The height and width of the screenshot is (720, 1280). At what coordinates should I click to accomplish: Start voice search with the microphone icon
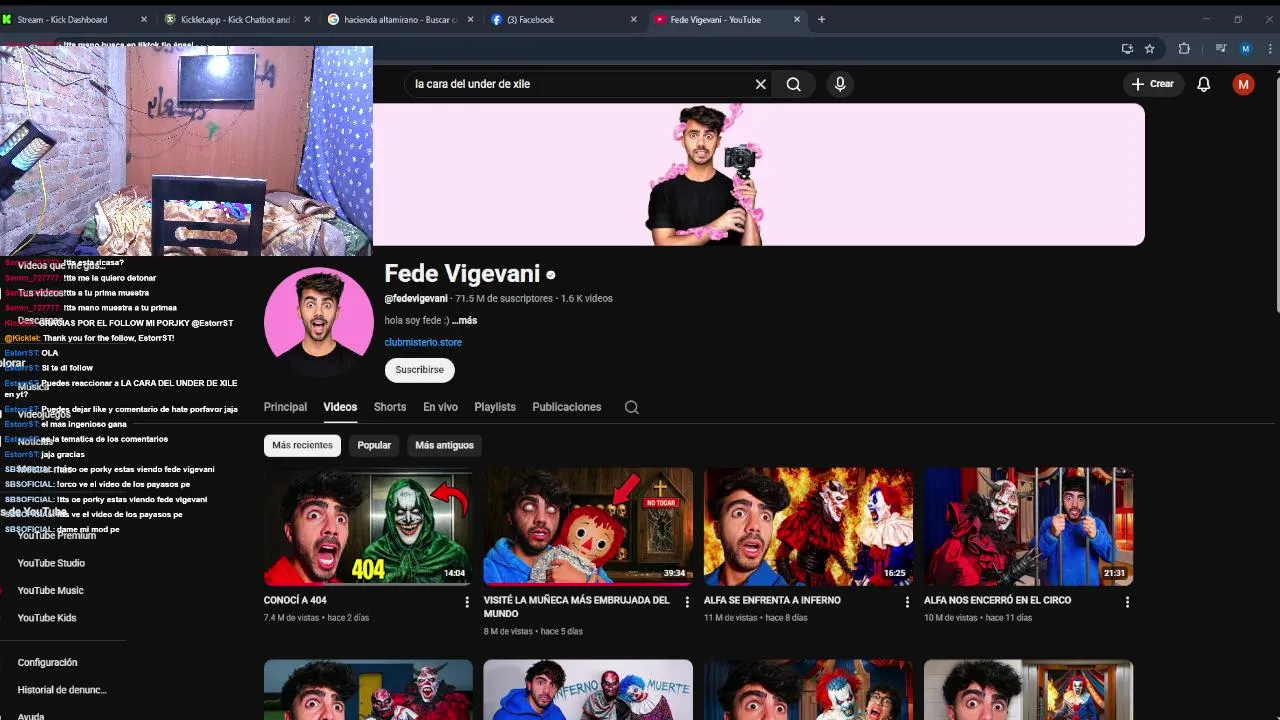840,84
